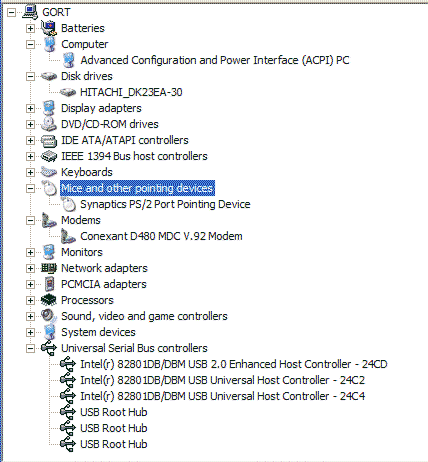The width and height of the screenshot is (428, 462).
Task: Click the Processors chip icon
Action: pyautogui.click(x=49, y=300)
